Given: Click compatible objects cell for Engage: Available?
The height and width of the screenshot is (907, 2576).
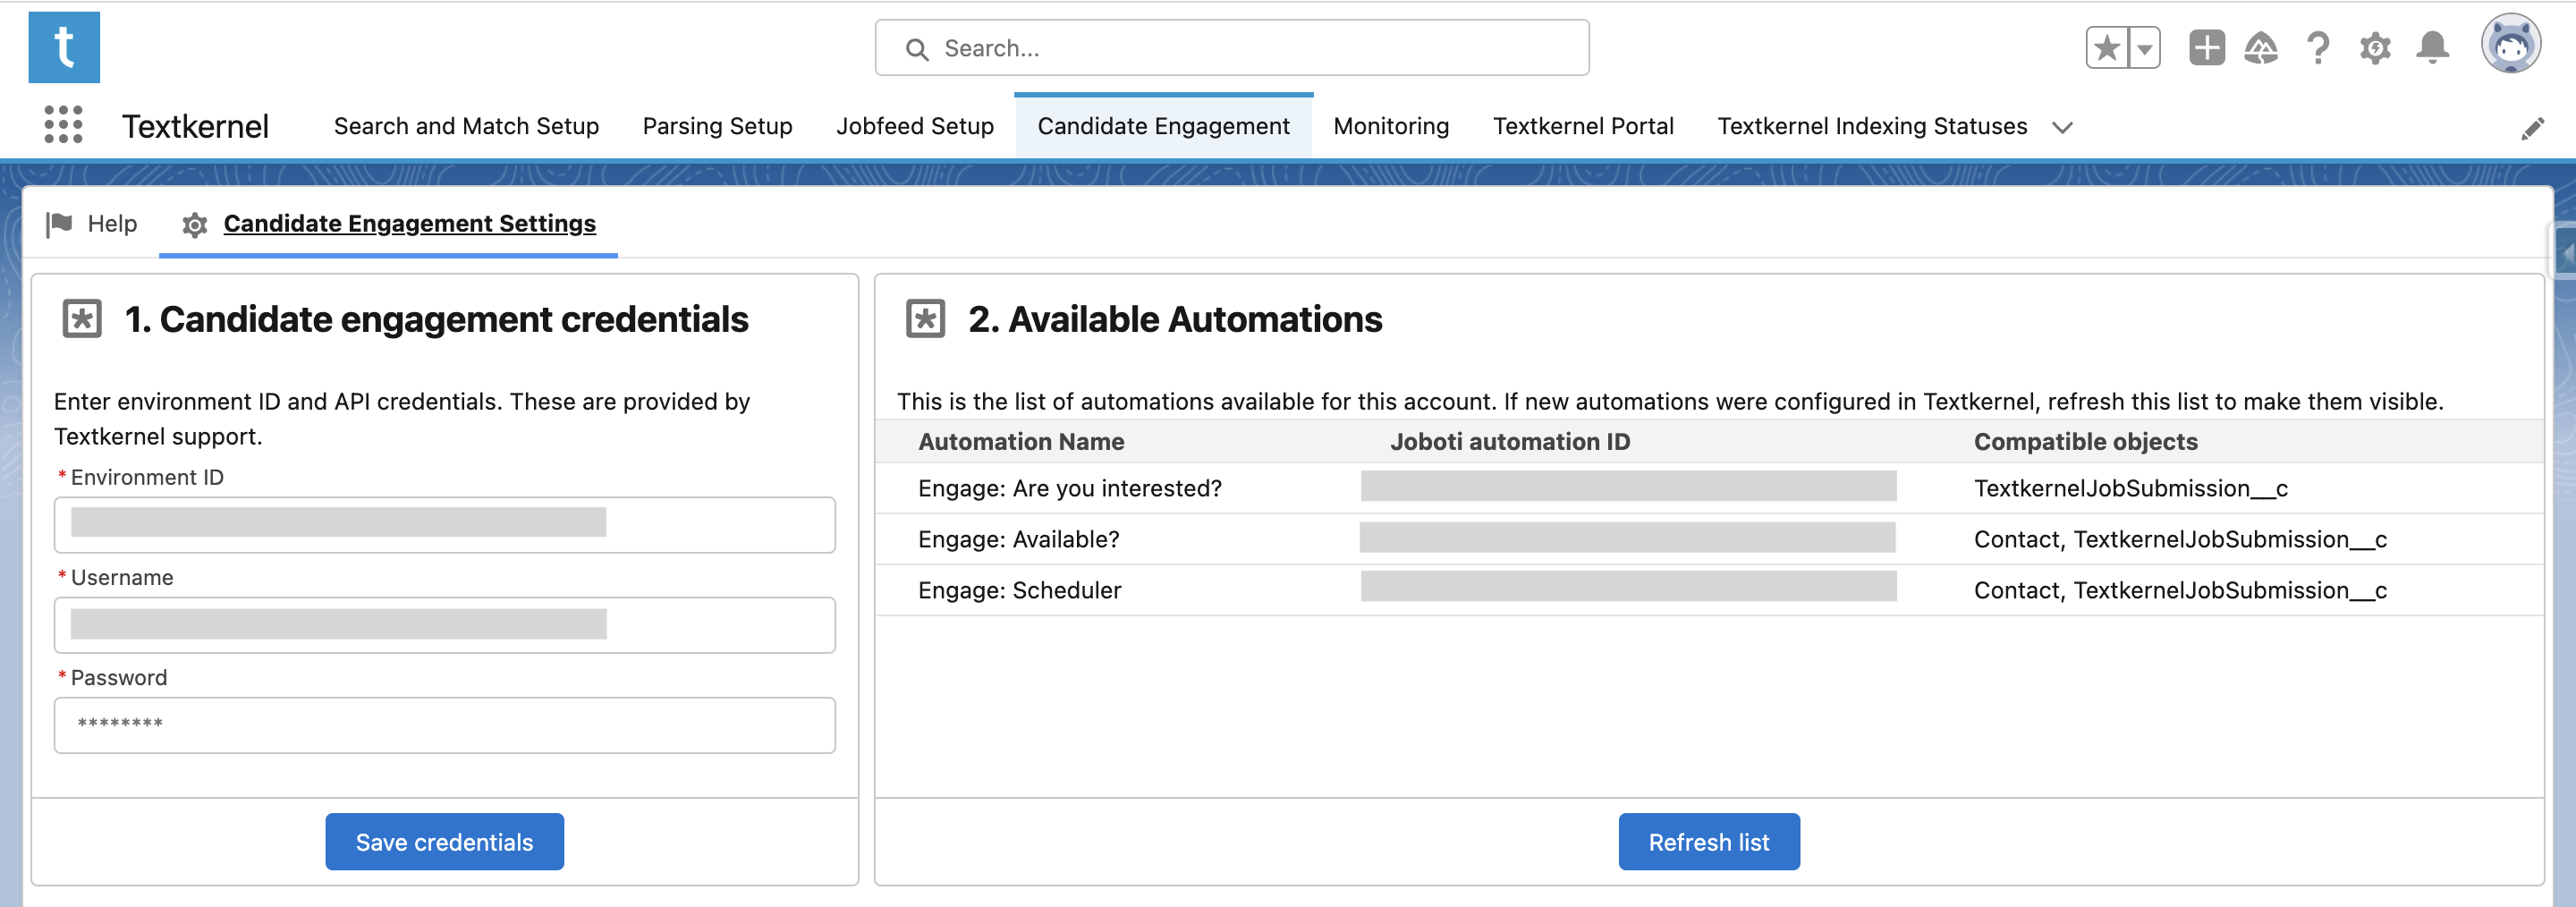Looking at the screenshot, I should (x=2180, y=539).
